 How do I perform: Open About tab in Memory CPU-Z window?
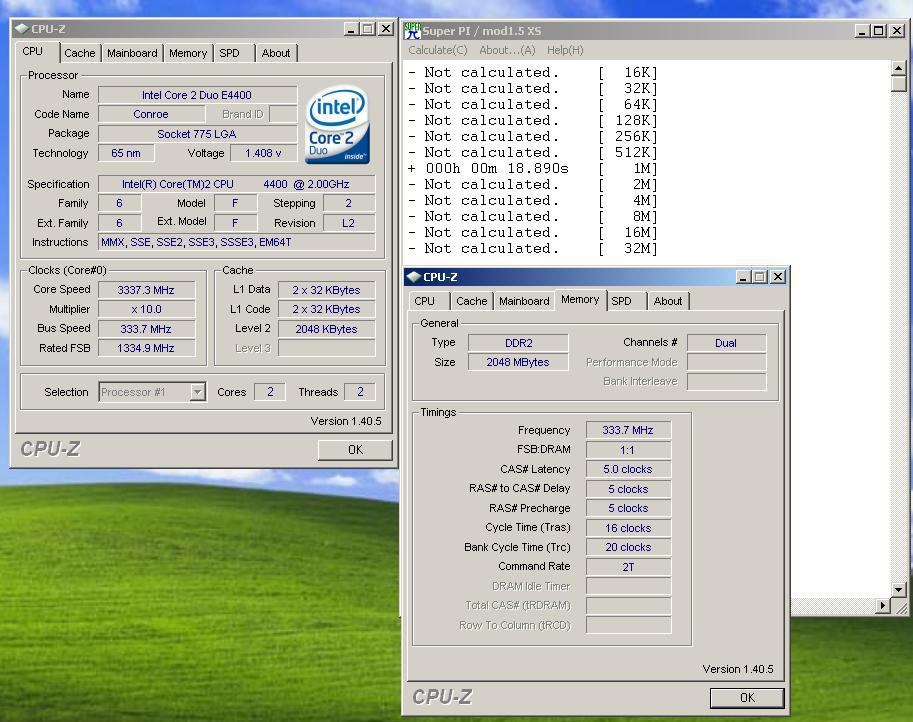coord(667,301)
